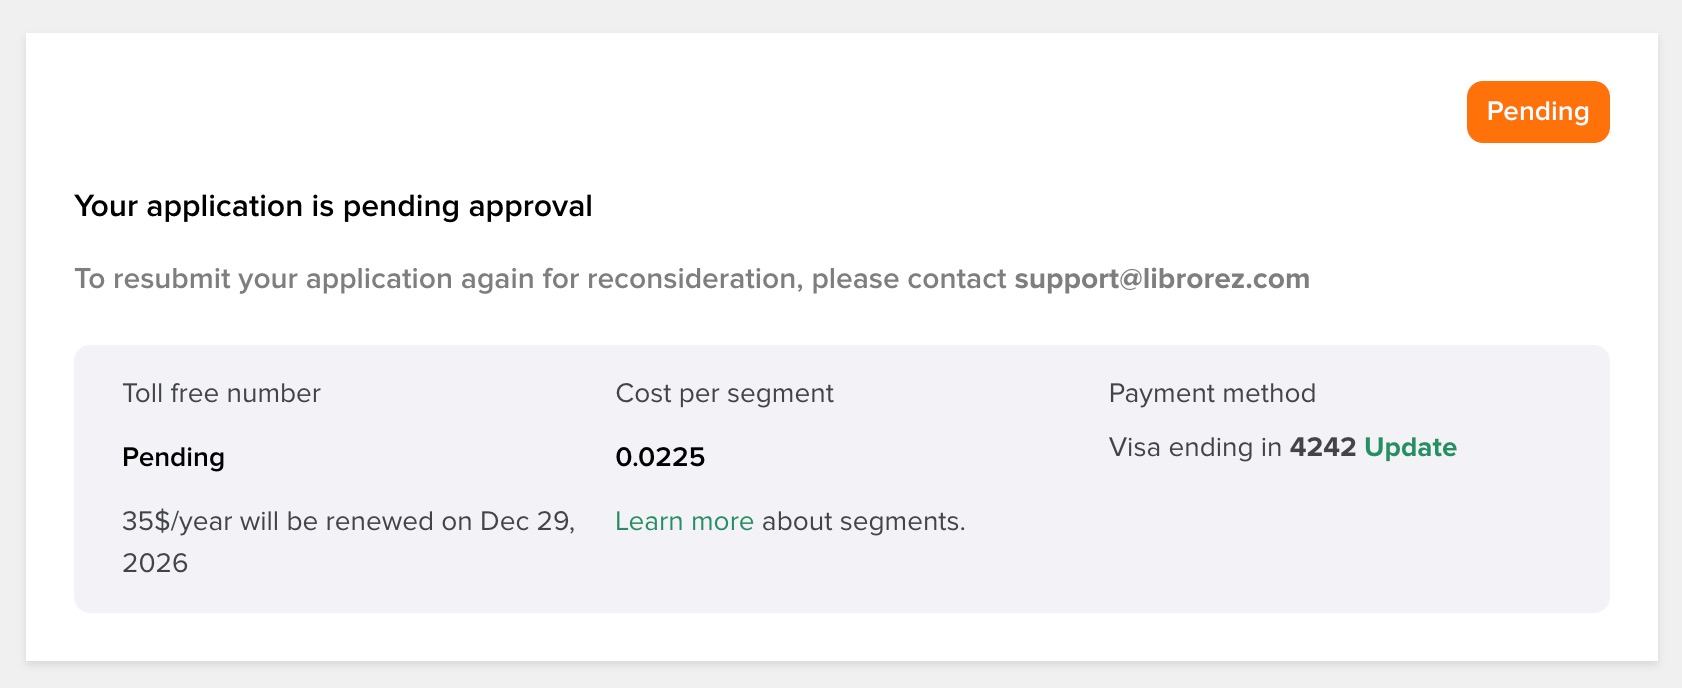Click the Toll free number label
The height and width of the screenshot is (688, 1682).
click(x=221, y=393)
